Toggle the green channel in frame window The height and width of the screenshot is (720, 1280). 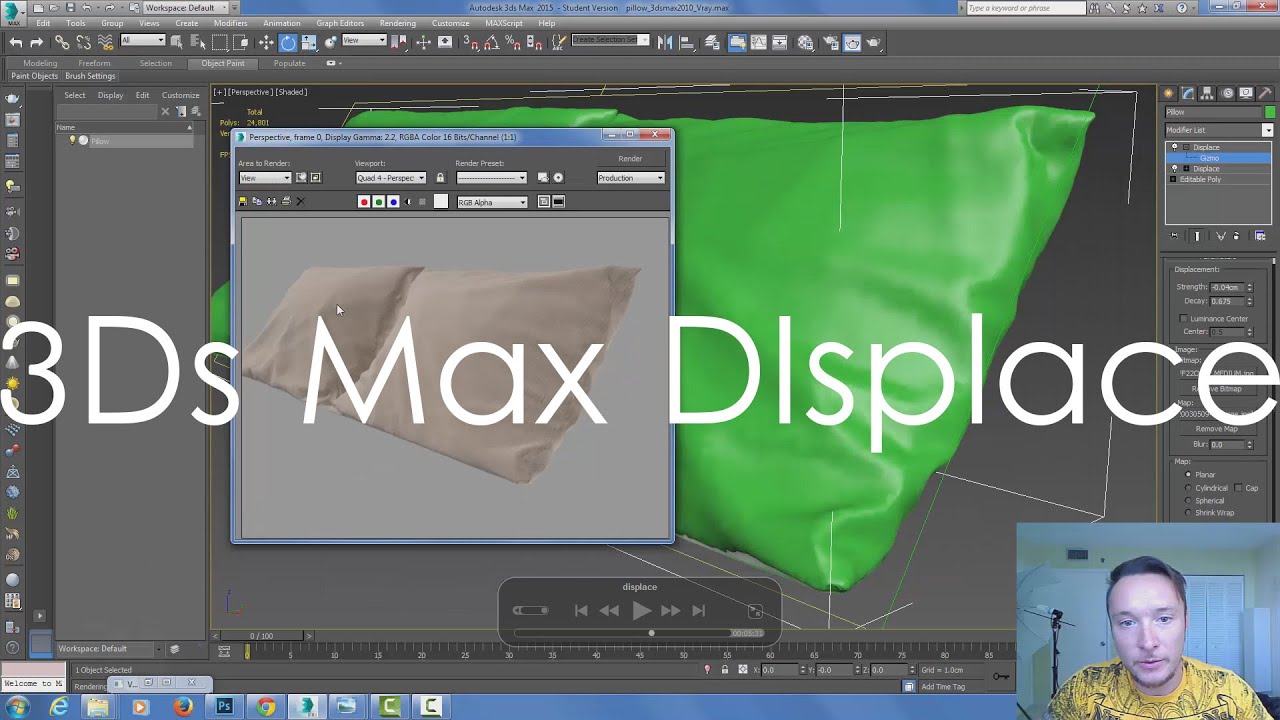pyautogui.click(x=378, y=202)
